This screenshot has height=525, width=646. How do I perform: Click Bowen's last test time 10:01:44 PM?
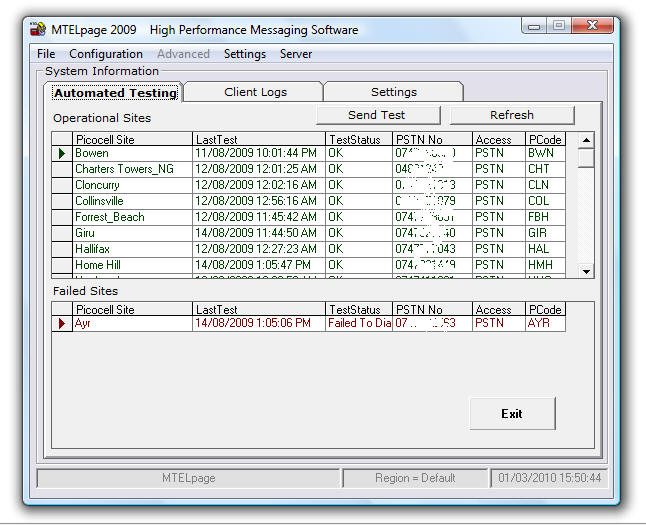pyautogui.click(x=259, y=153)
